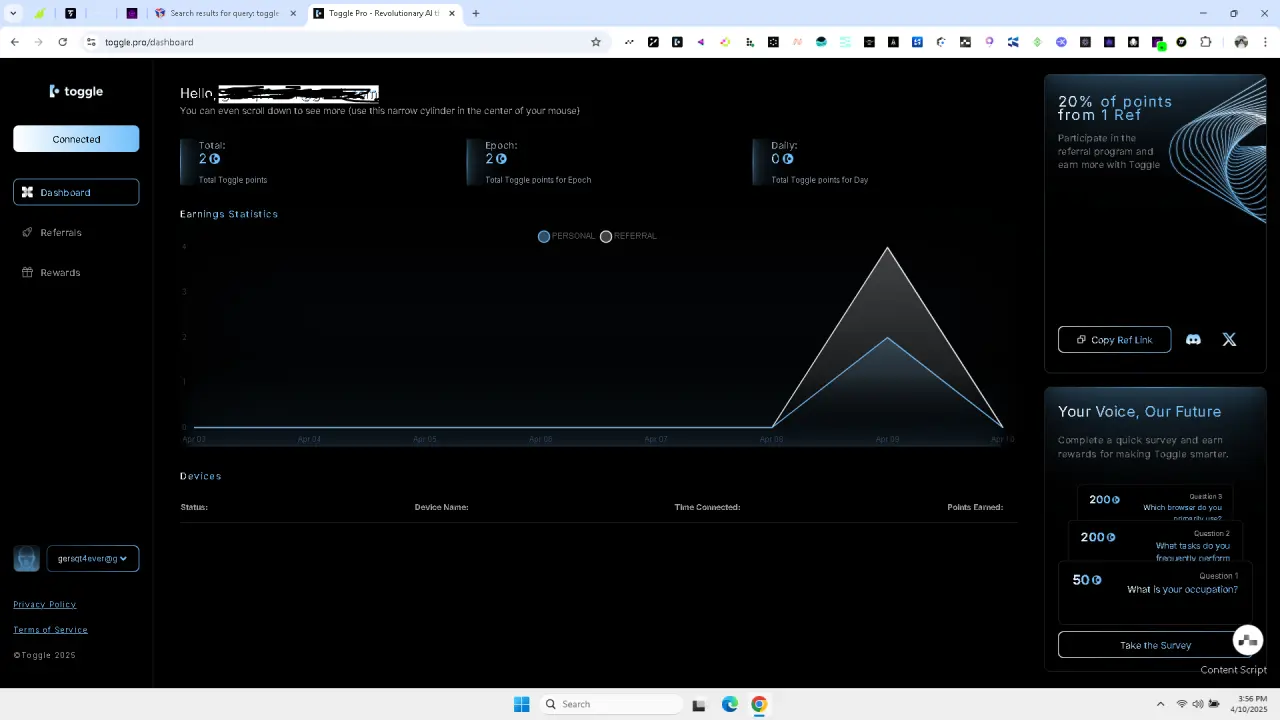The image size is (1280, 720).
Task: Open Microsoft Edge from the taskbar
Action: (730, 704)
